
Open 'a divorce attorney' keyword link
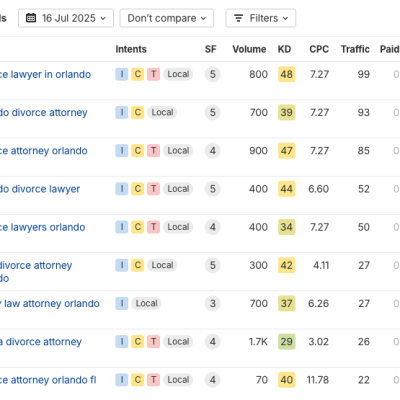41,342
